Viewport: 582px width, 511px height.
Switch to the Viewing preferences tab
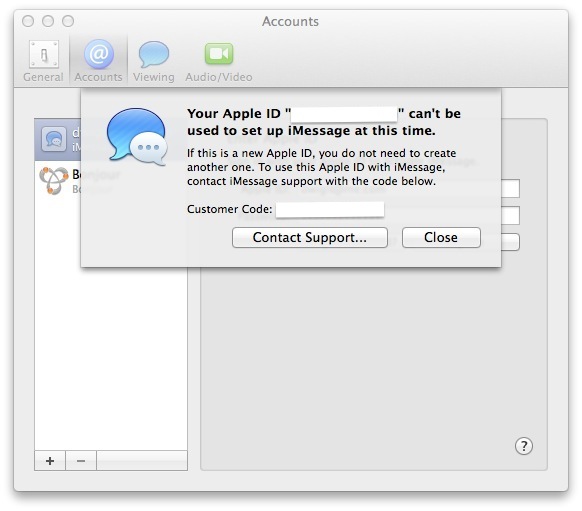pyautogui.click(x=154, y=61)
